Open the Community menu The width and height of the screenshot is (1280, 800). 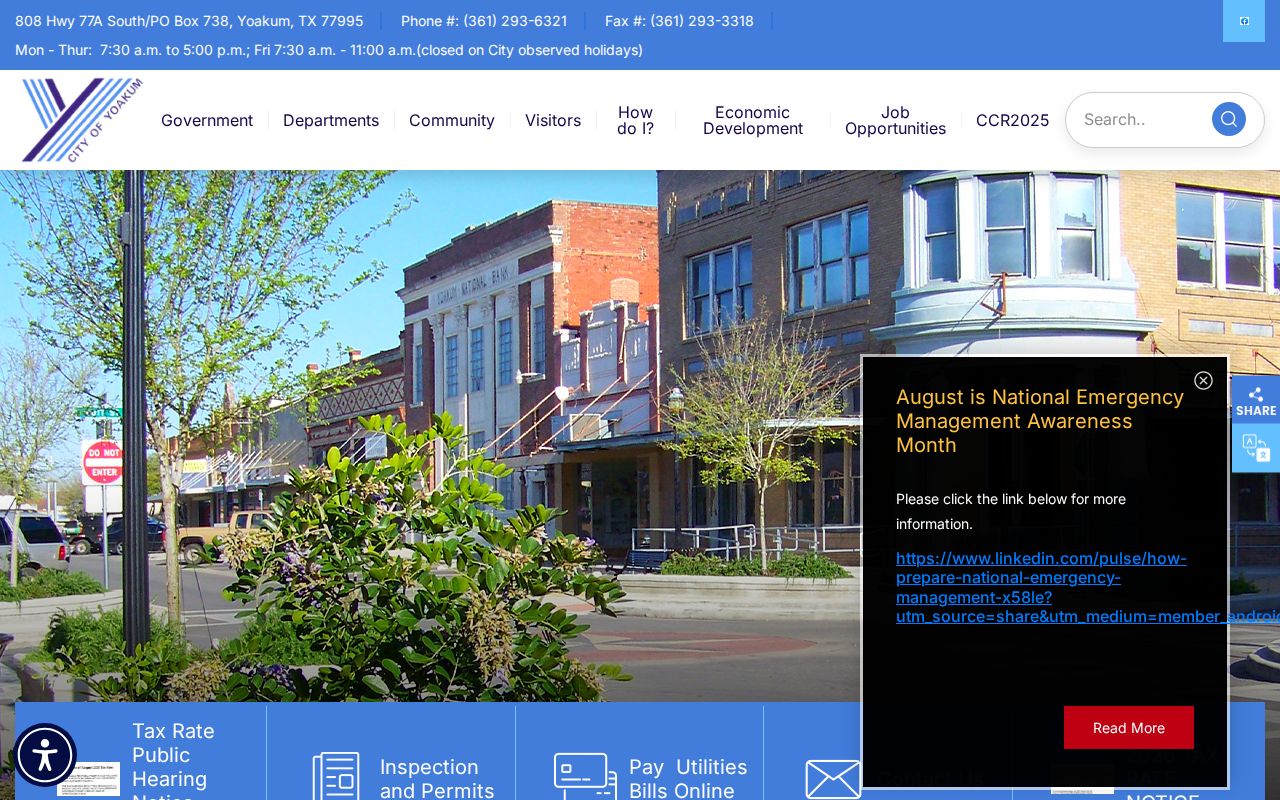(452, 120)
